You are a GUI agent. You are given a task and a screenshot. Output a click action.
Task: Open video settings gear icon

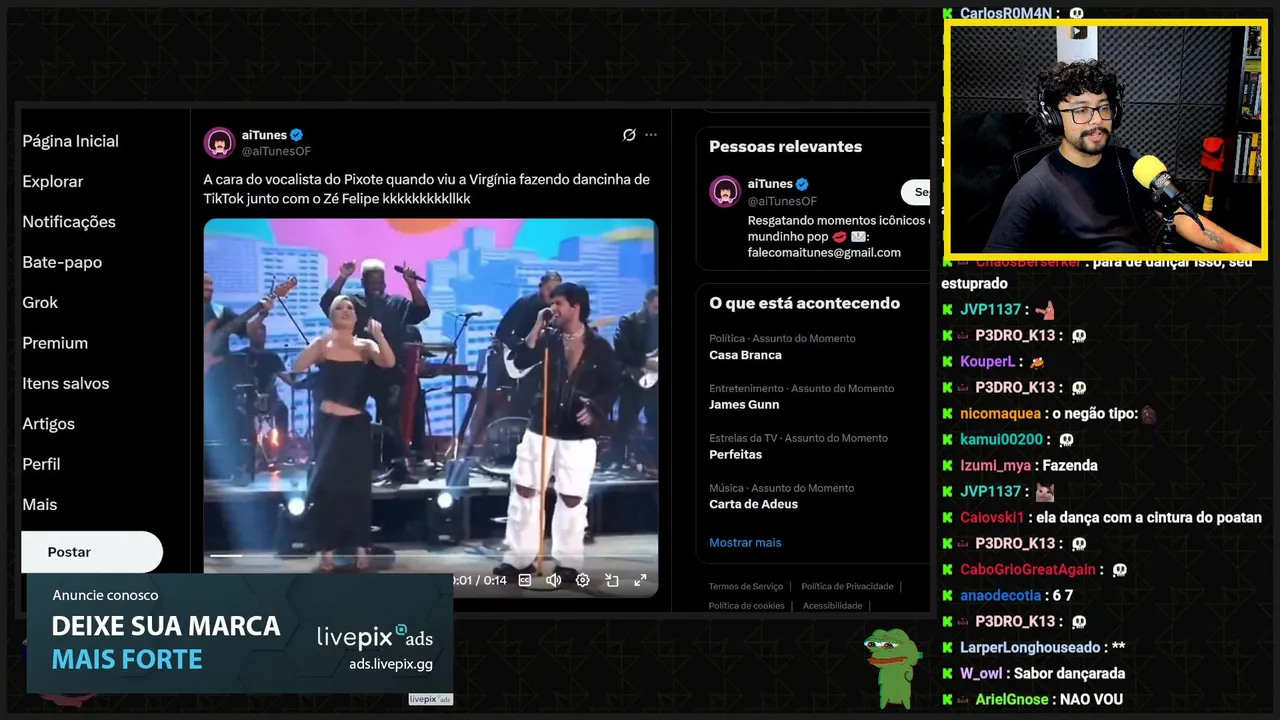pos(583,580)
